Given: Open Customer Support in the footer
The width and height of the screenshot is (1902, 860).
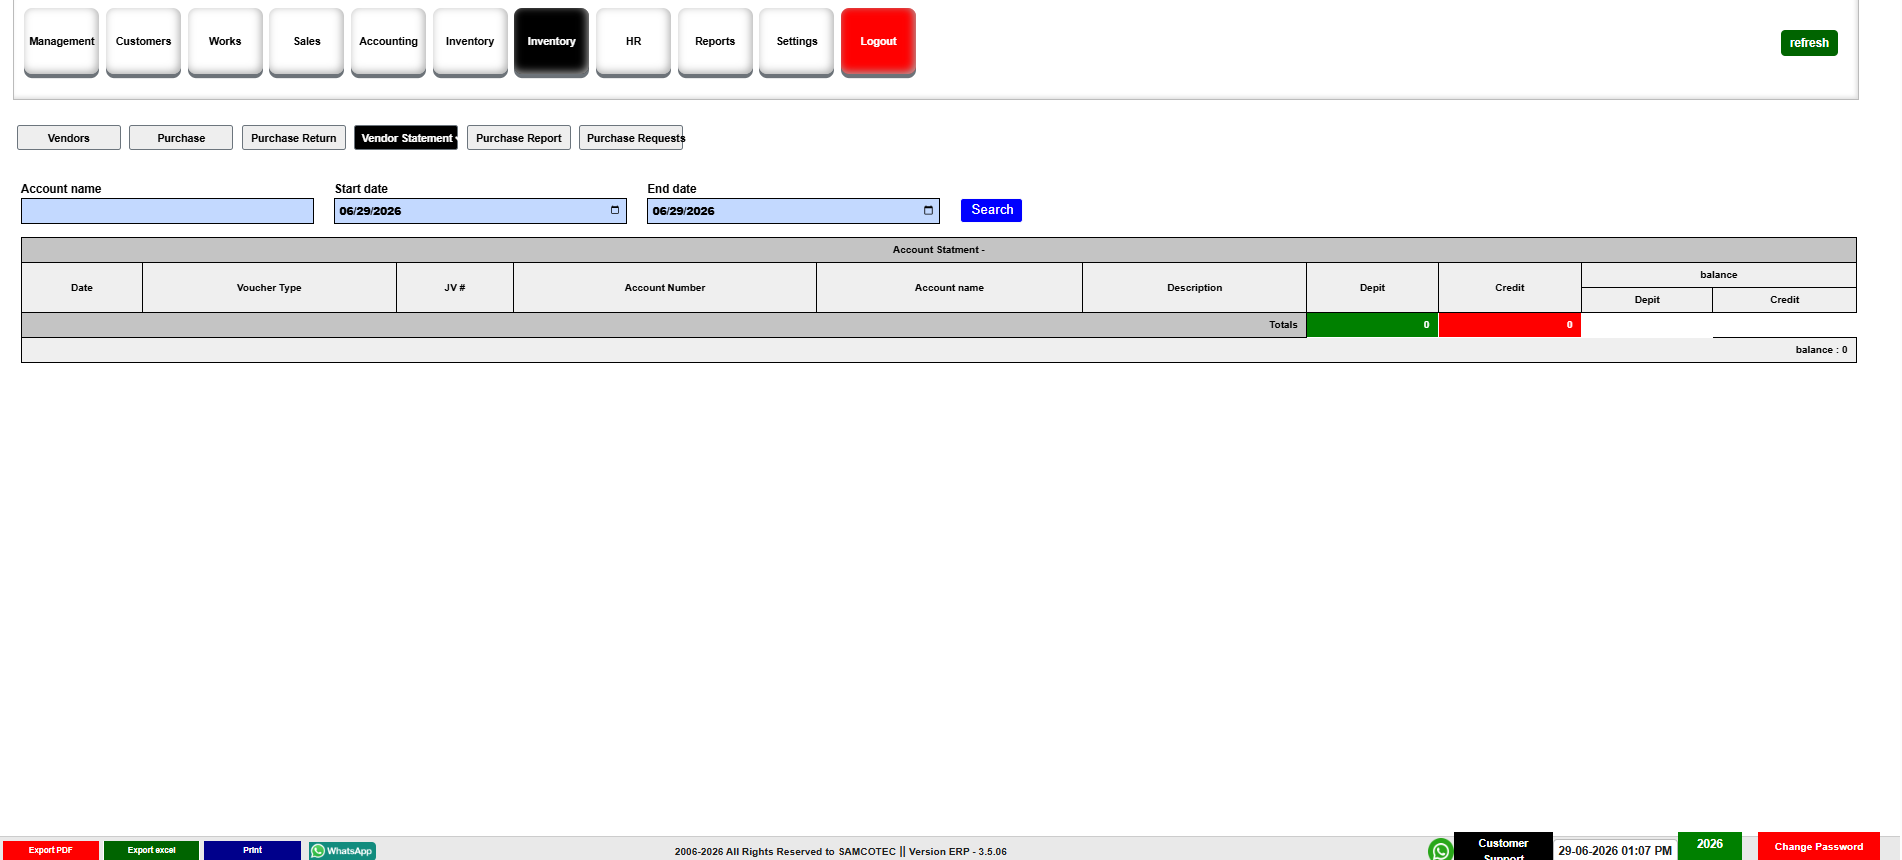Looking at the screenshot, I should point(1503,847).
